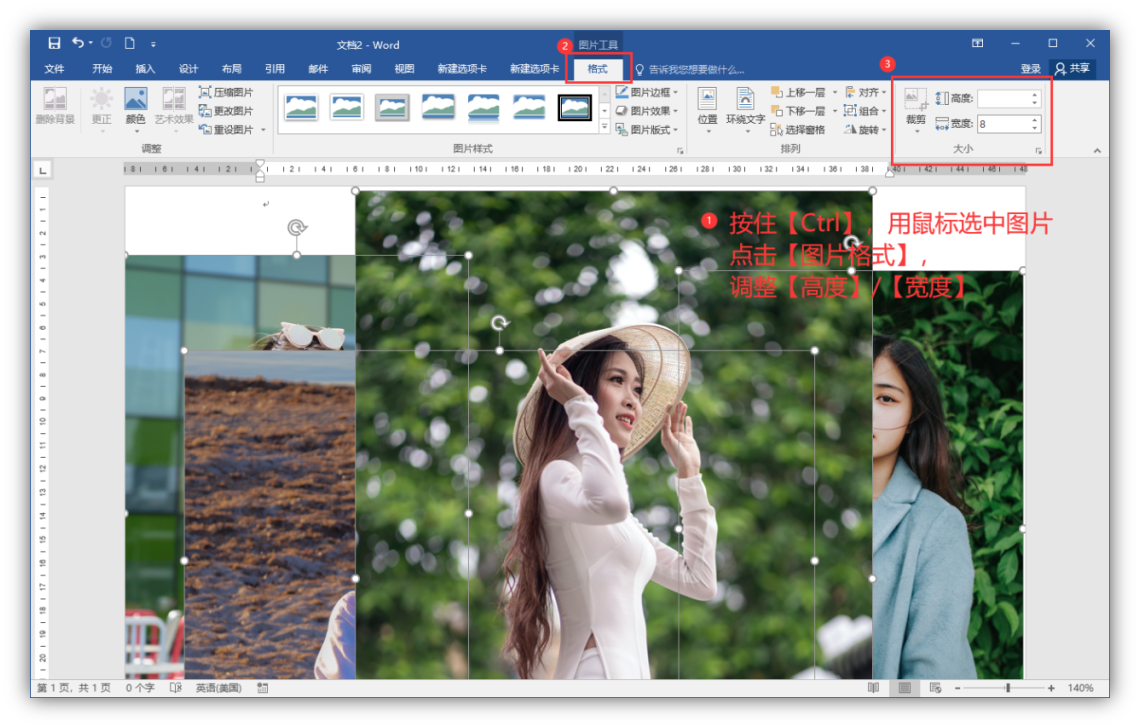
Task: Select the black double-frame picture style
Action: [x=574, y=107]
